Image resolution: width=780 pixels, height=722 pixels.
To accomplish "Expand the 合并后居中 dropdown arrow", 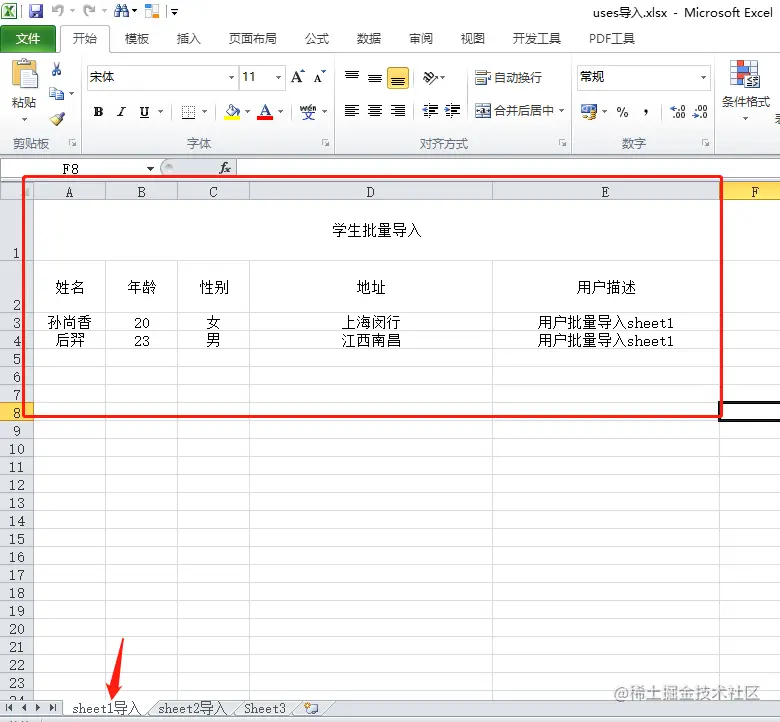I will tap(562, 110).
